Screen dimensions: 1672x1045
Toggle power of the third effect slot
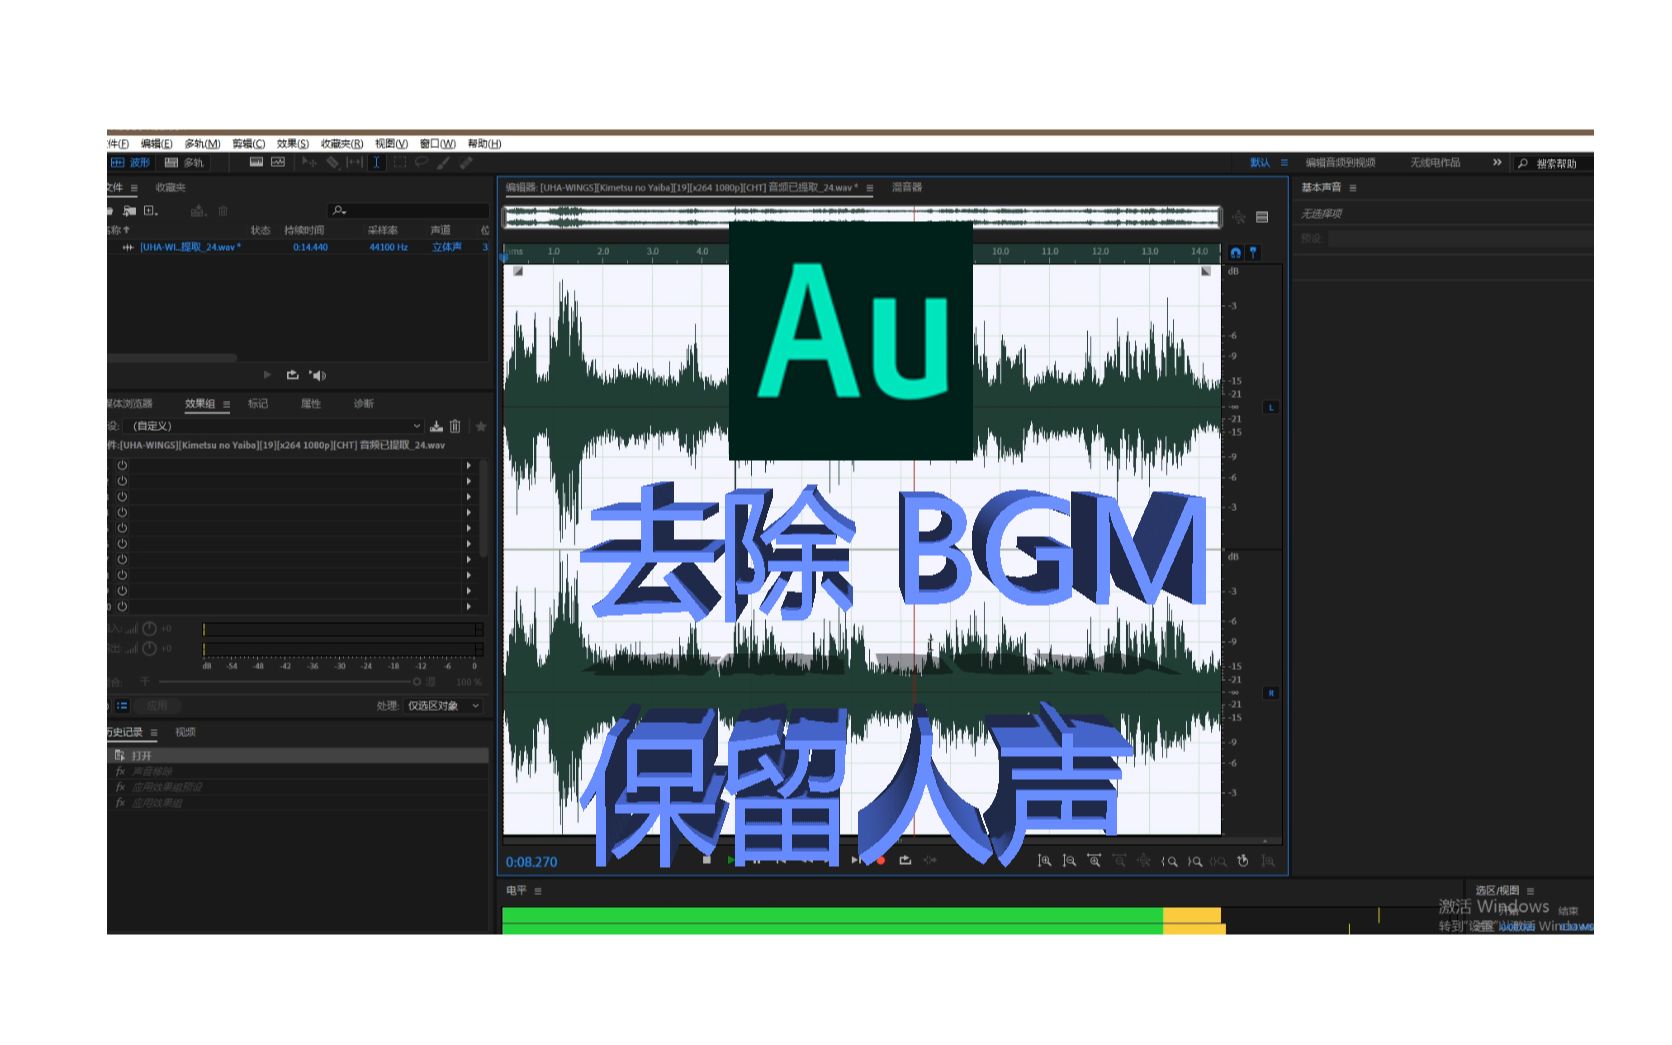click(122, 497)
